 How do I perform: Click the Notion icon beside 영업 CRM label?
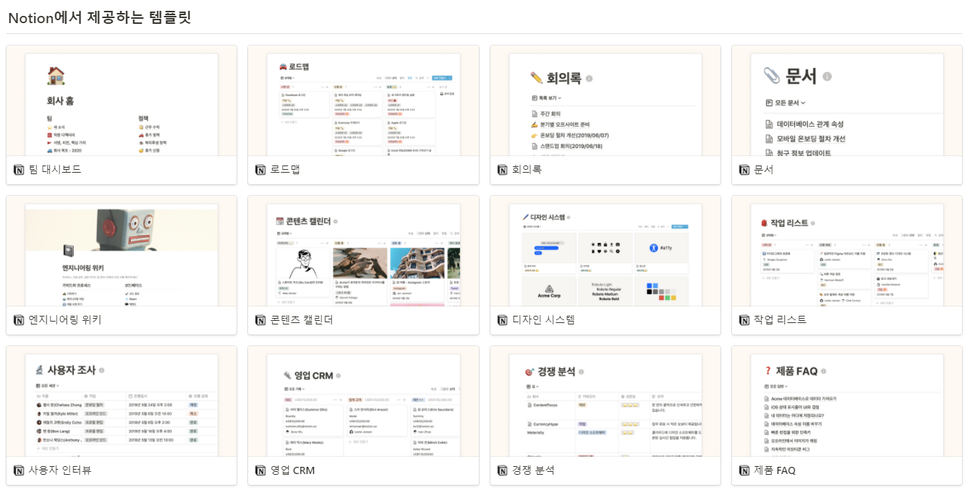click(x=260, y=470)
